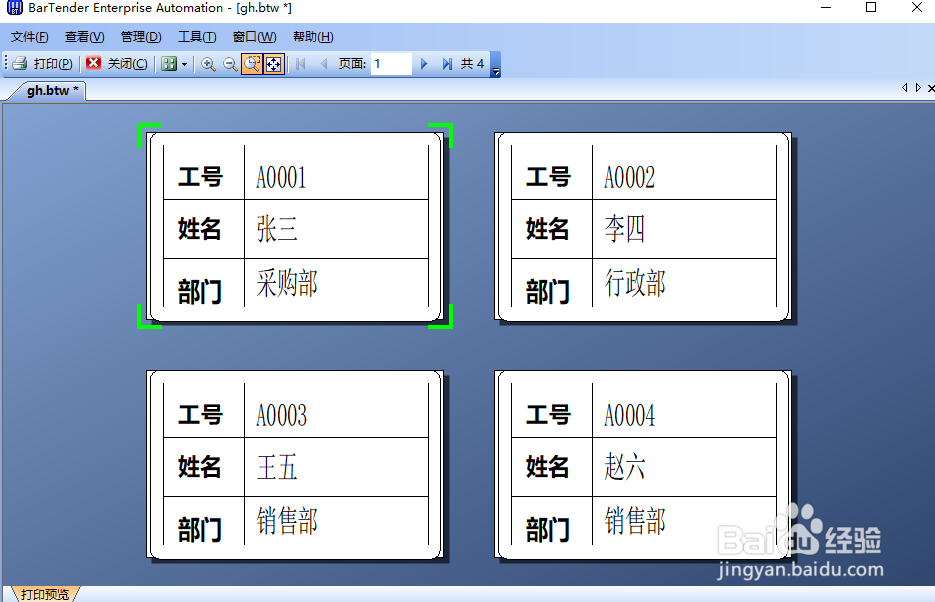Toggle the fit-to-window arrows icon
Screen dimensions: 935x602
(274, 64)
